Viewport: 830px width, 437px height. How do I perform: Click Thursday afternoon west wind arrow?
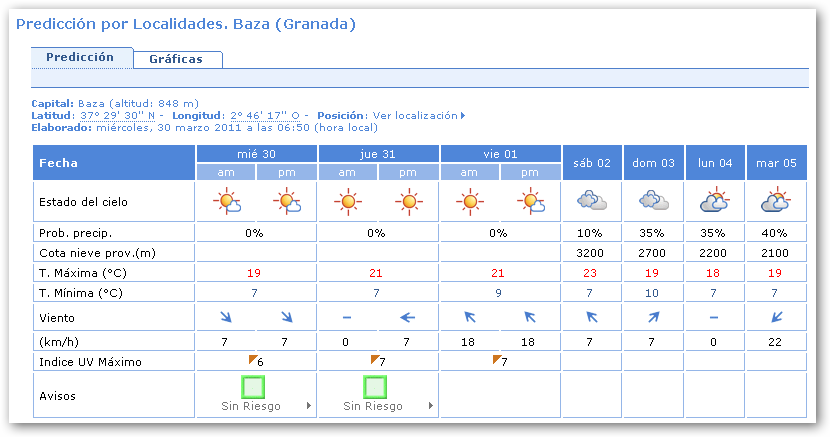point(408,317)
